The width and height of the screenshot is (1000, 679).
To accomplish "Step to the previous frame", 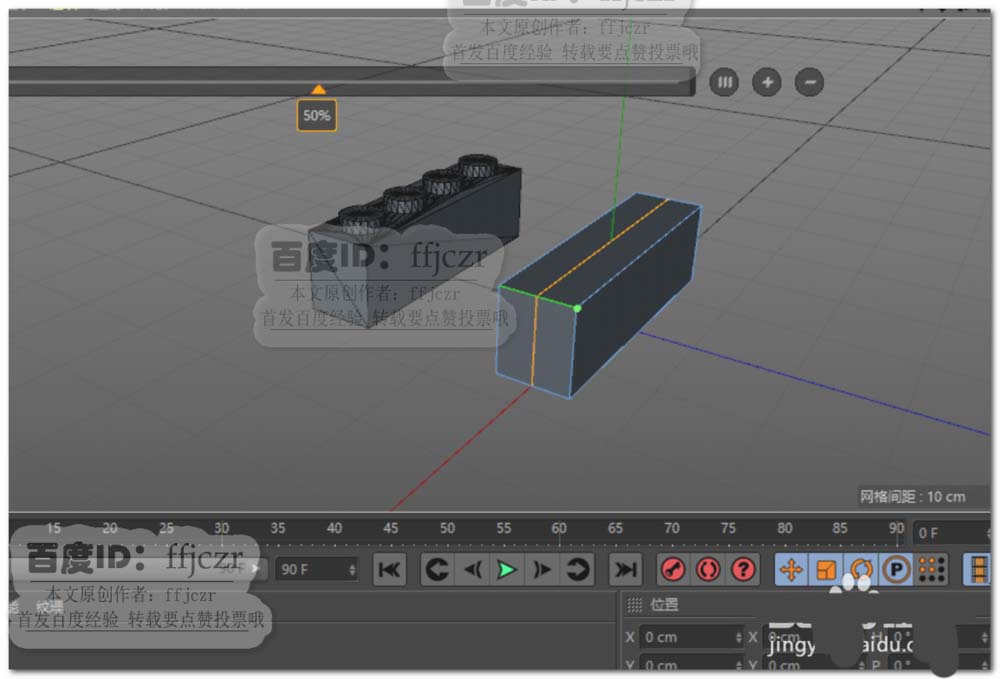I will point(472,569).
